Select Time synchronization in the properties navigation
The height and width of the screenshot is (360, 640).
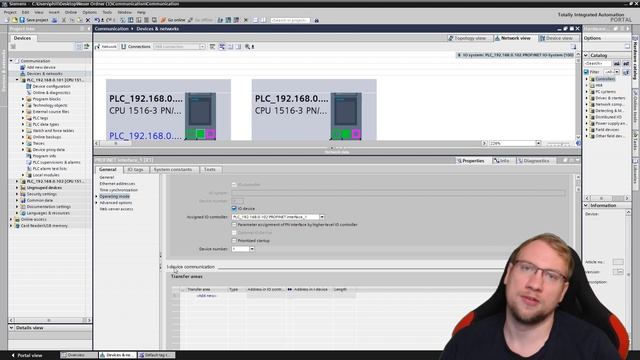(118, 190)
